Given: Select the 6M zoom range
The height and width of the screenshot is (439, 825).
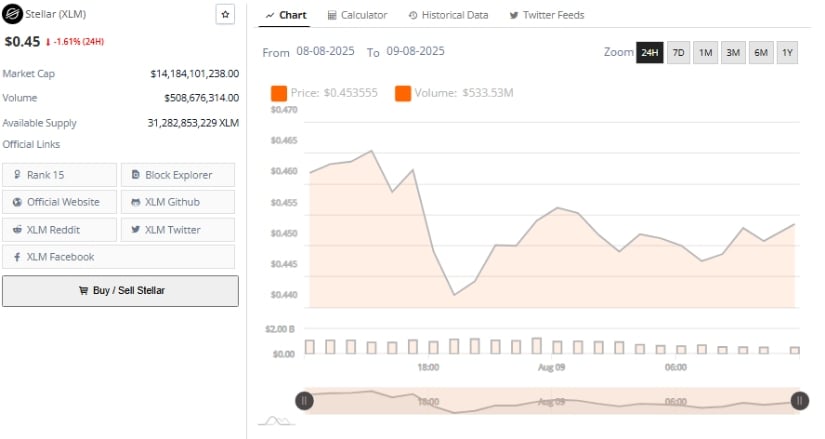Looking at the screenshot, I should pos(761,53).
